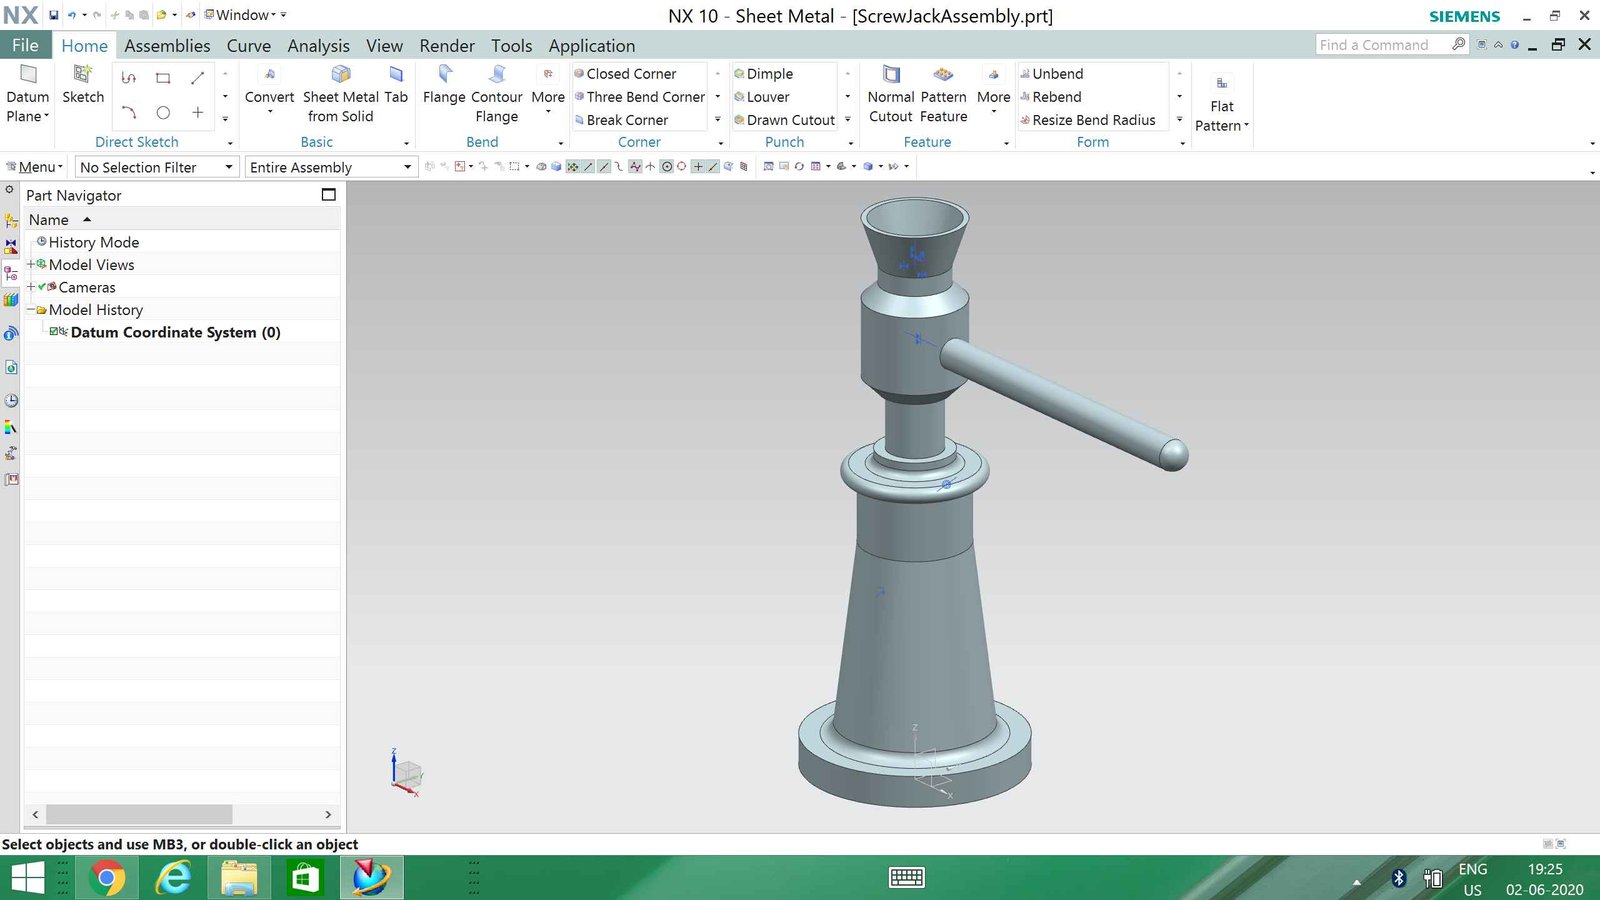Open the Analysis ribbon tab

pyautogui.click(x=318, y=46)
